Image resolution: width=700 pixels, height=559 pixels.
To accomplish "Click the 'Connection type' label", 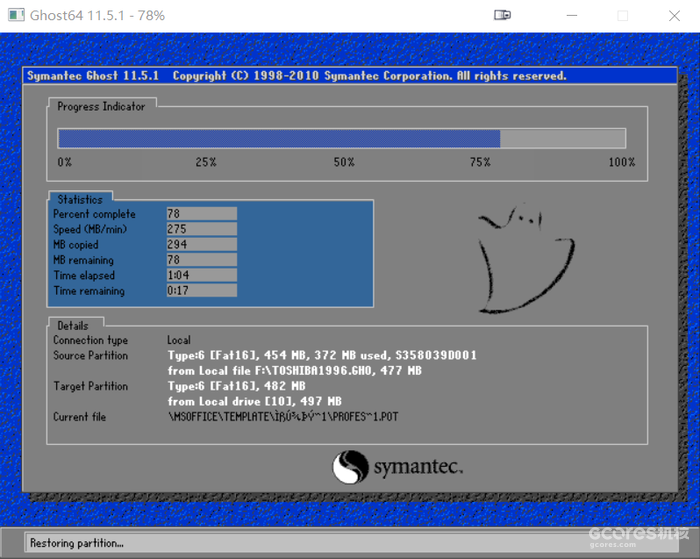I will click(x=91, y=340).
